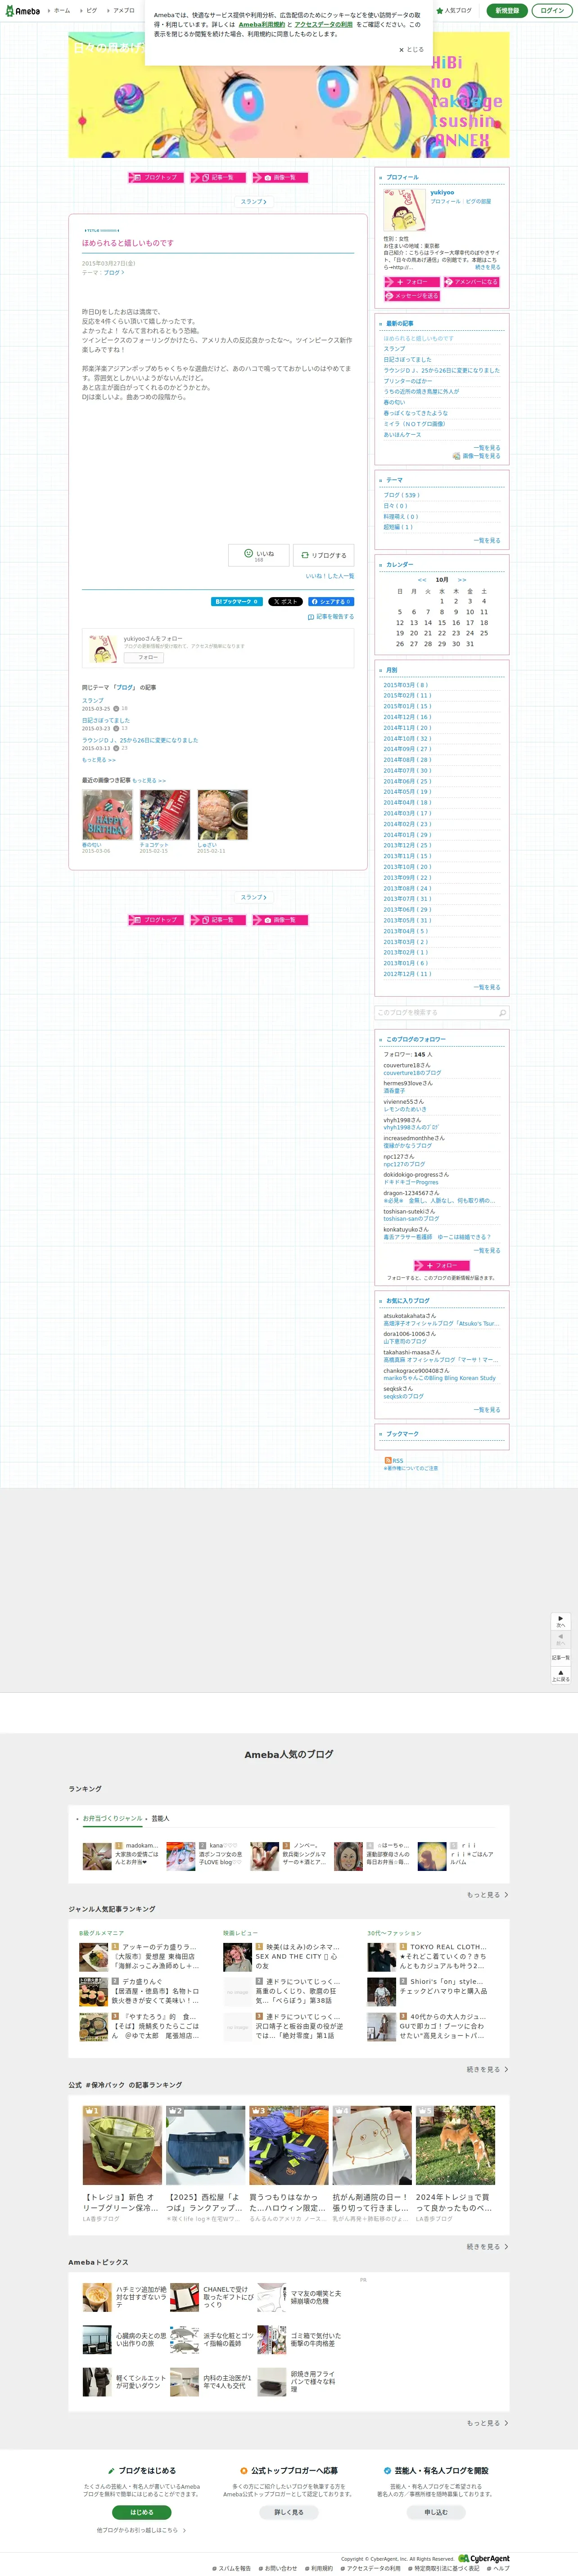Click the リブログする button
The image size is (578, 2576).
[x=324, y=555]
